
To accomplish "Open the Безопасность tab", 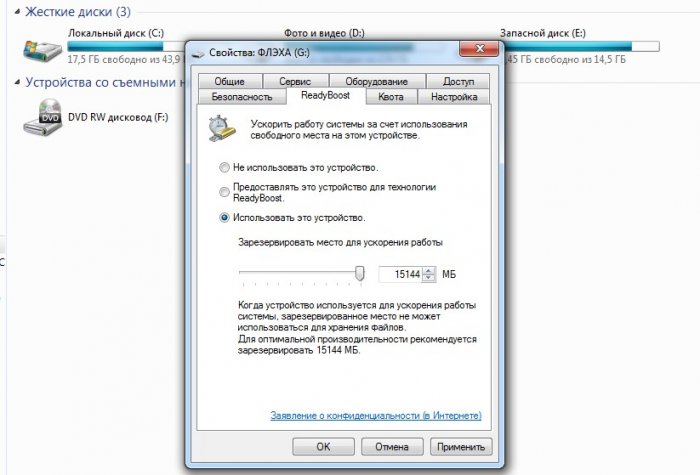I will 242,96.
